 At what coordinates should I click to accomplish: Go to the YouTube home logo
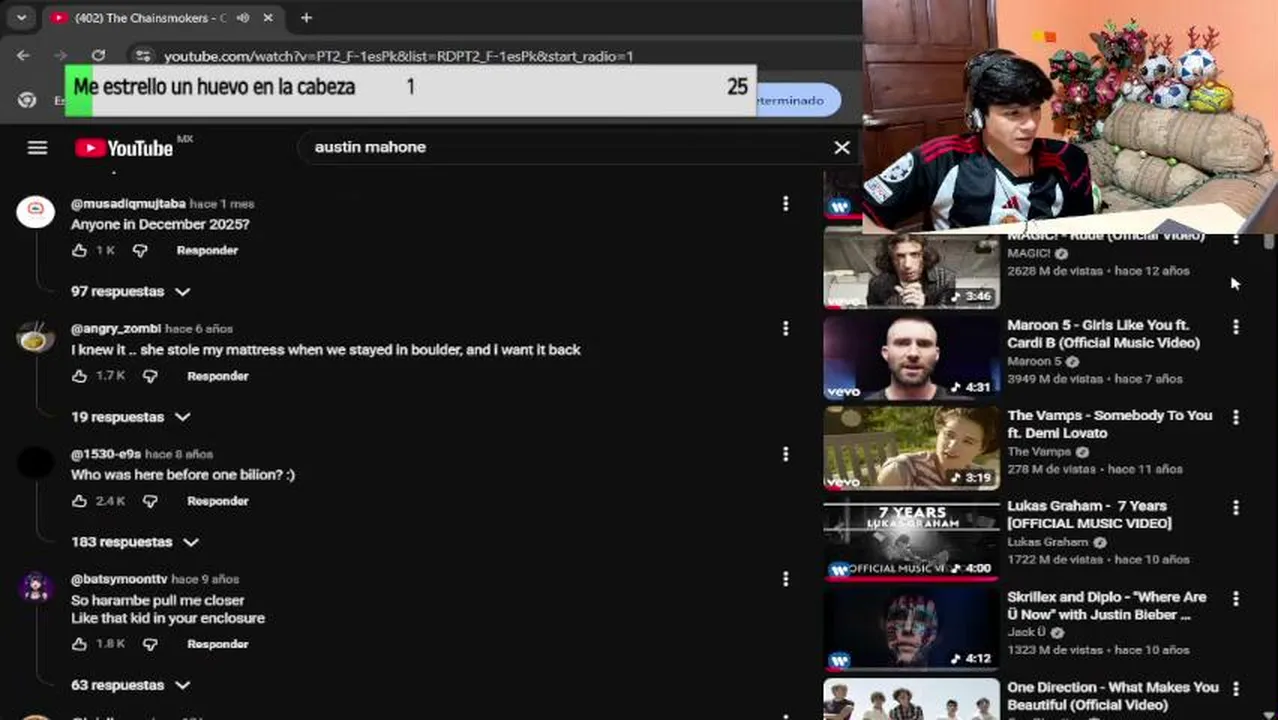click(x=124, y=148)
